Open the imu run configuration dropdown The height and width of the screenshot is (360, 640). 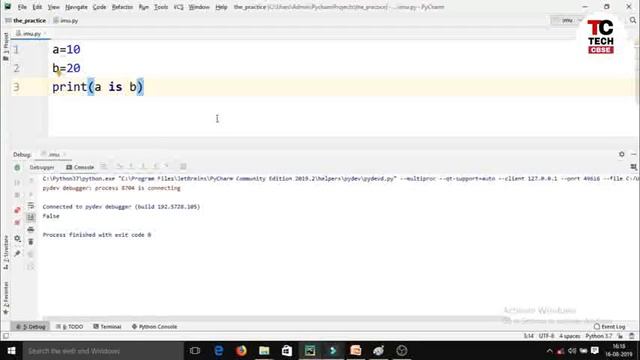click(x=567, y=20)
